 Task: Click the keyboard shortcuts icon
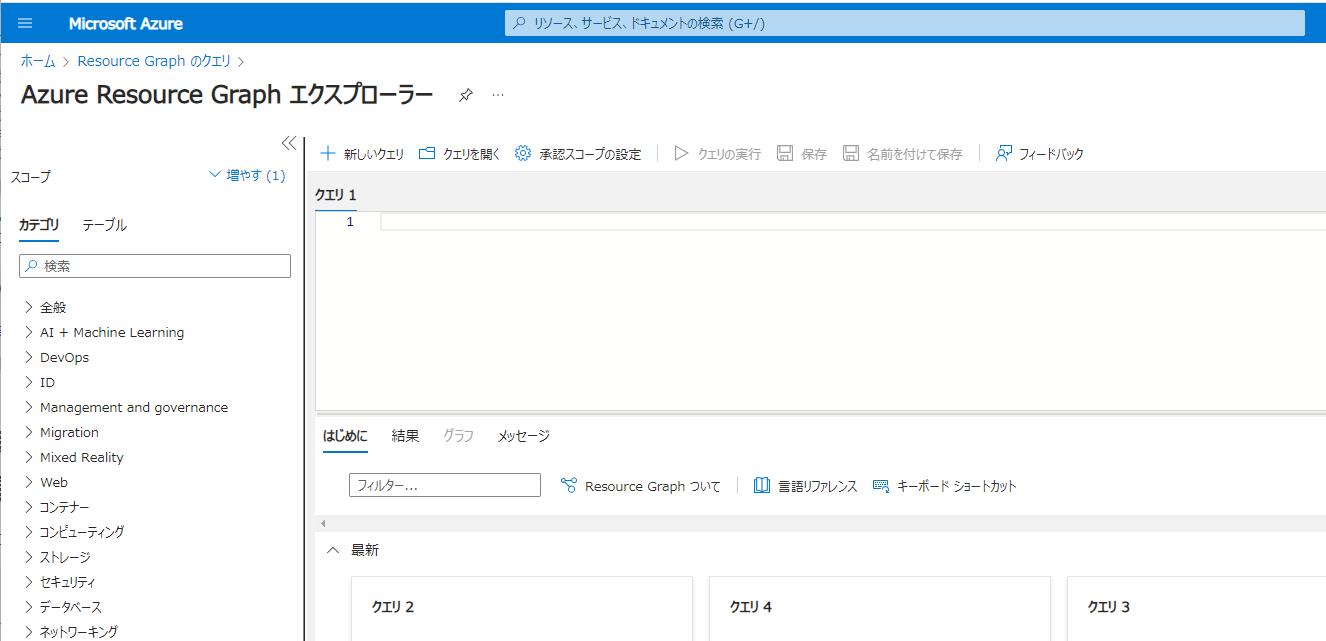(881, 486)
